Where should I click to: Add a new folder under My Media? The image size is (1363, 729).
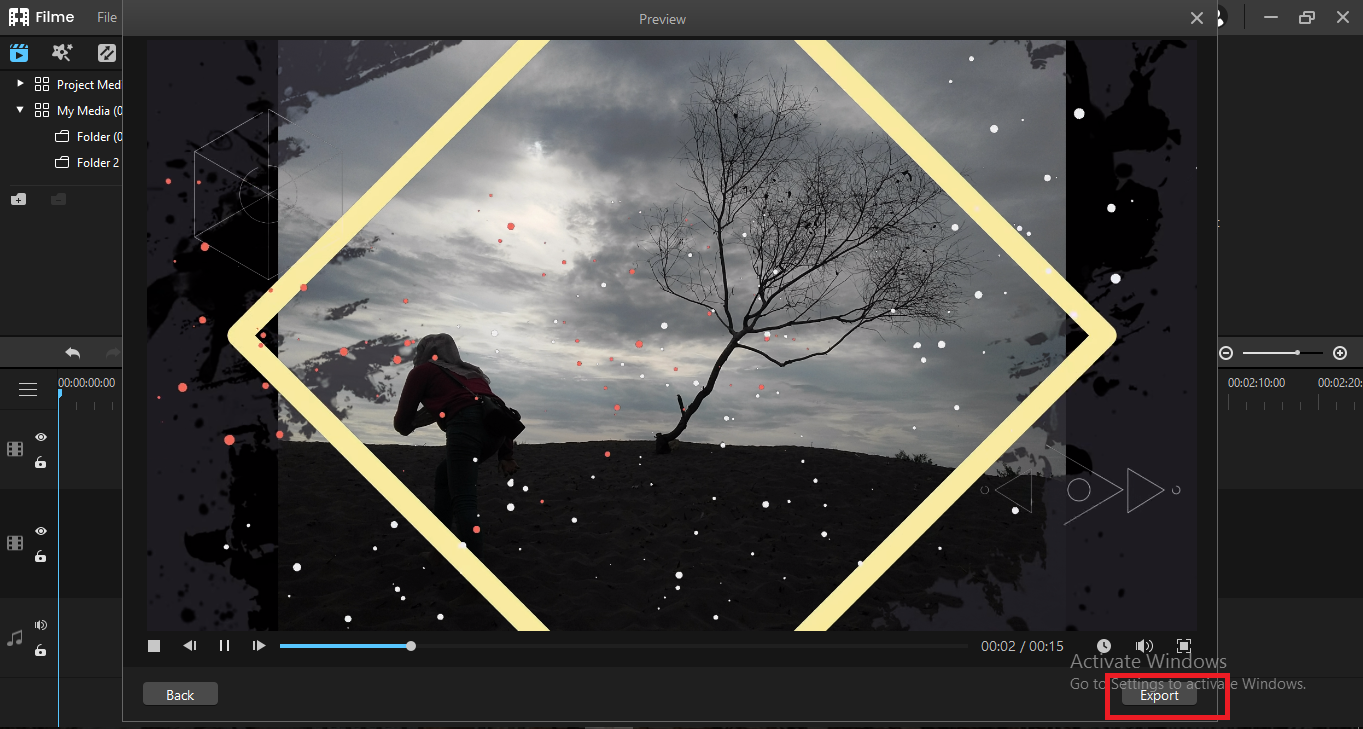pyautogui.click(x=18, y=198)
